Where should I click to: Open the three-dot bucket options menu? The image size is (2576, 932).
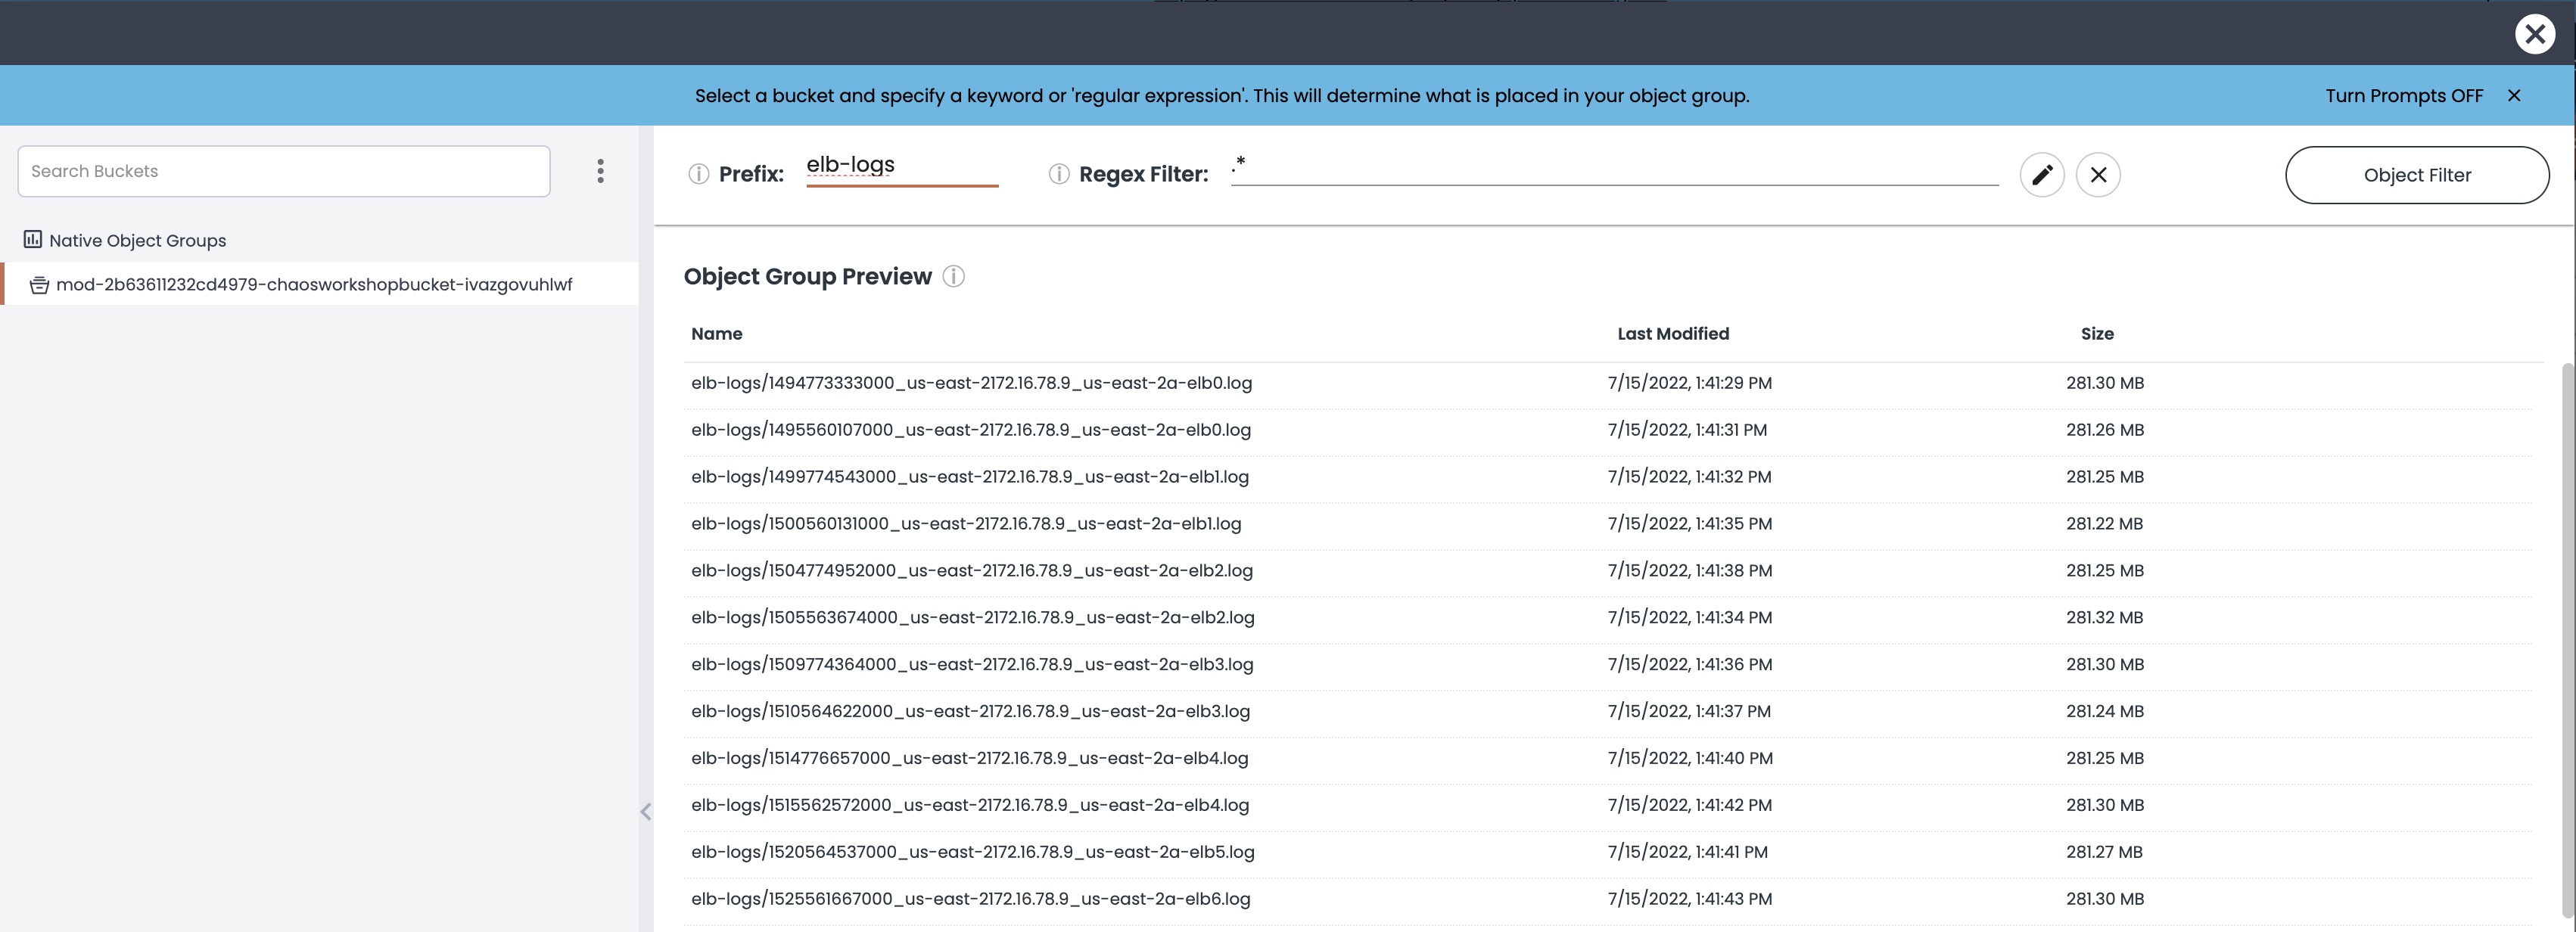point(600,171)
